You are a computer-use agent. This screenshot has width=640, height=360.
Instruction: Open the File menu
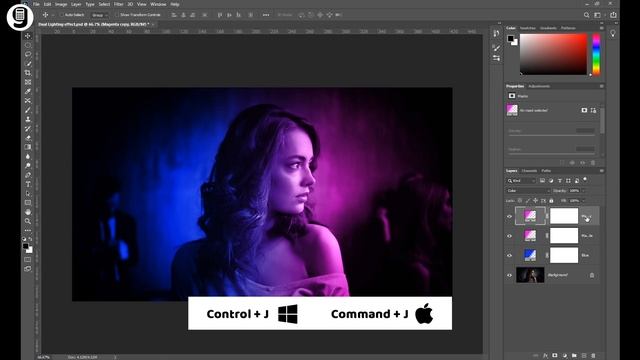pos(36,4)
